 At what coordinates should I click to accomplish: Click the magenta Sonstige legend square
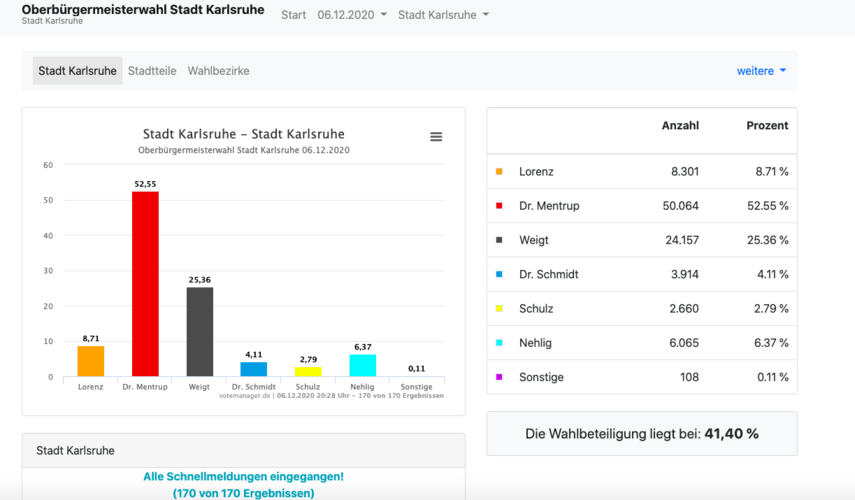click(x=499, y=377)
